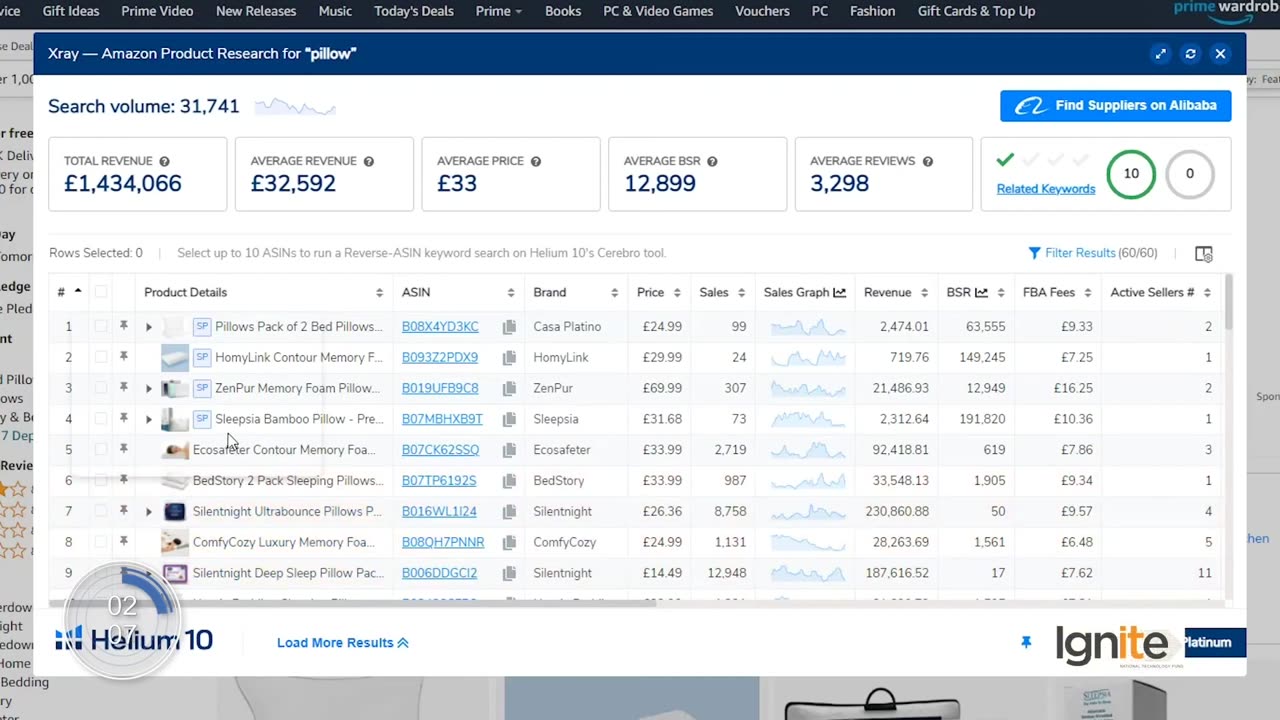
Task: Open PC & Video Games nav item
Action: 658,11
